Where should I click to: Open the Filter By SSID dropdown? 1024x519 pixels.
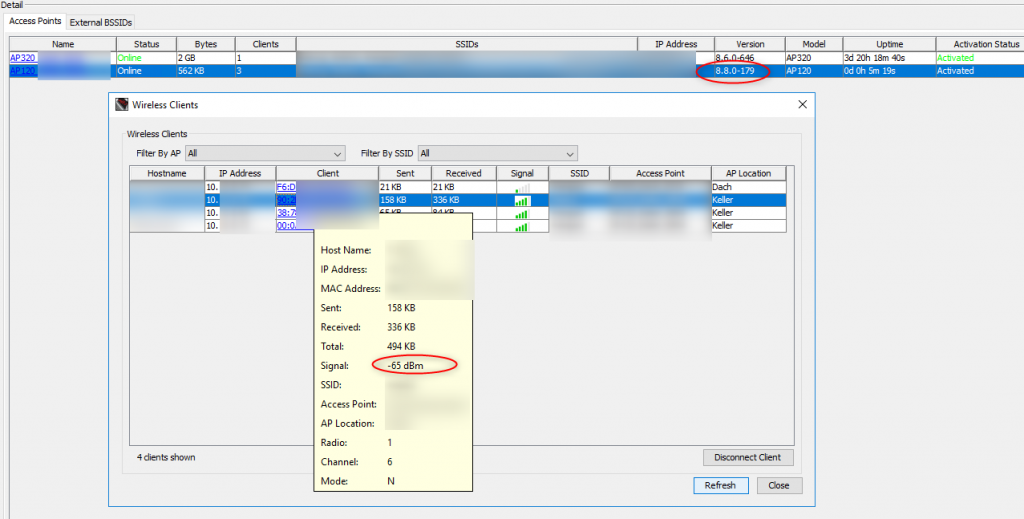click(x=497, y=154)
